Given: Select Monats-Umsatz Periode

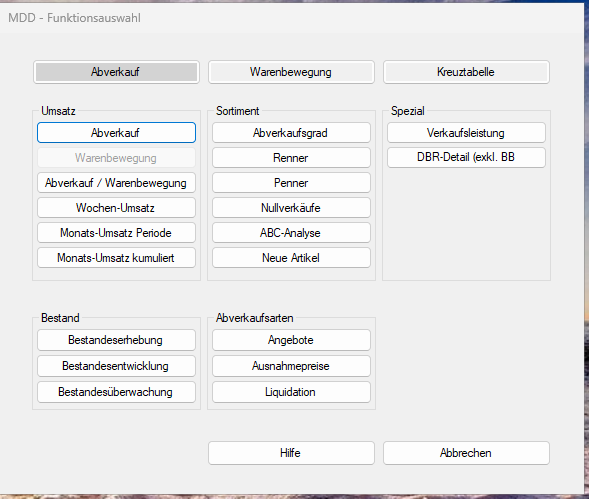Looking at the screenshot, I should pos(116,233).
